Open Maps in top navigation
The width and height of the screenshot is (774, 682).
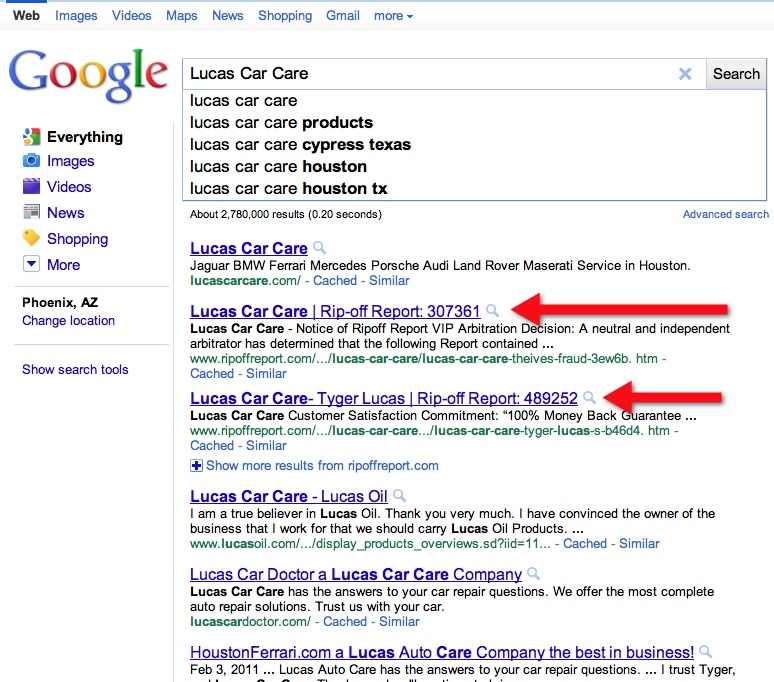tap(181, 16)
